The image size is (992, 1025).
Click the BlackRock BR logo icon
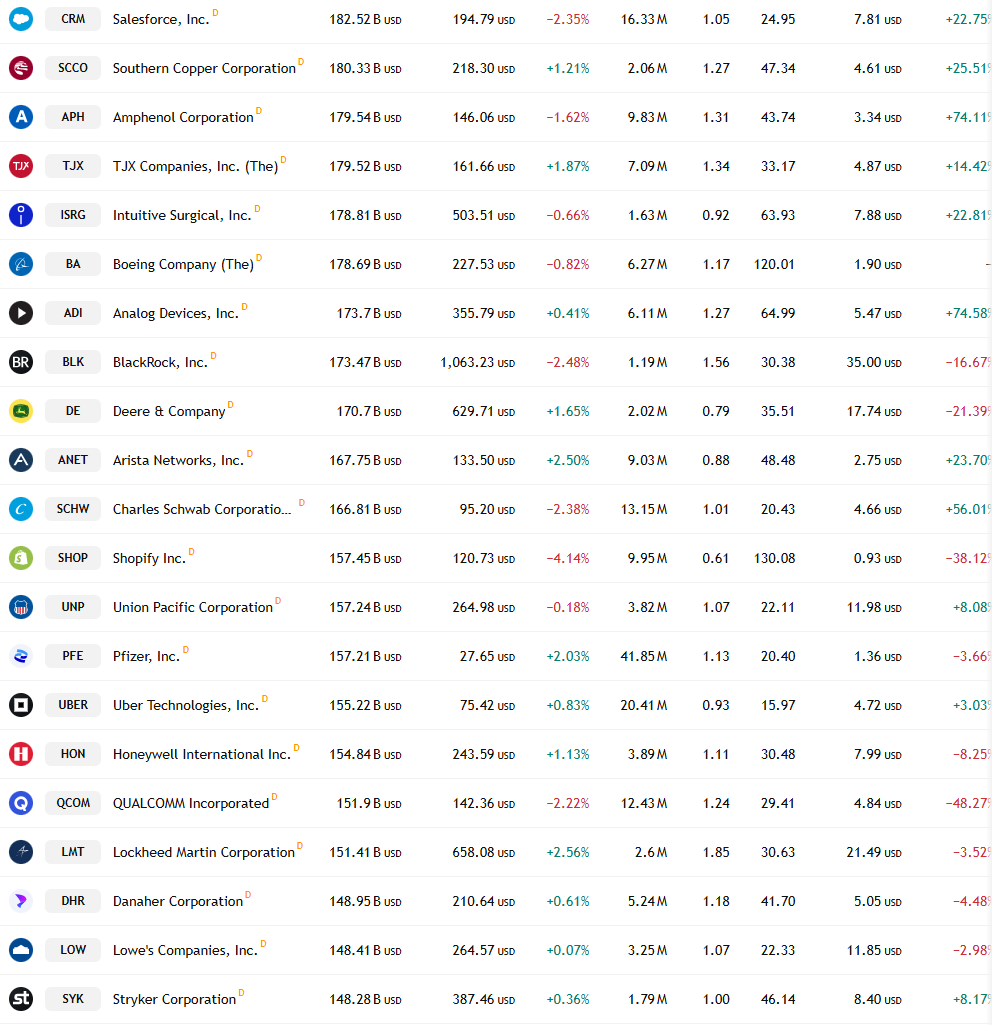(21, 362)
